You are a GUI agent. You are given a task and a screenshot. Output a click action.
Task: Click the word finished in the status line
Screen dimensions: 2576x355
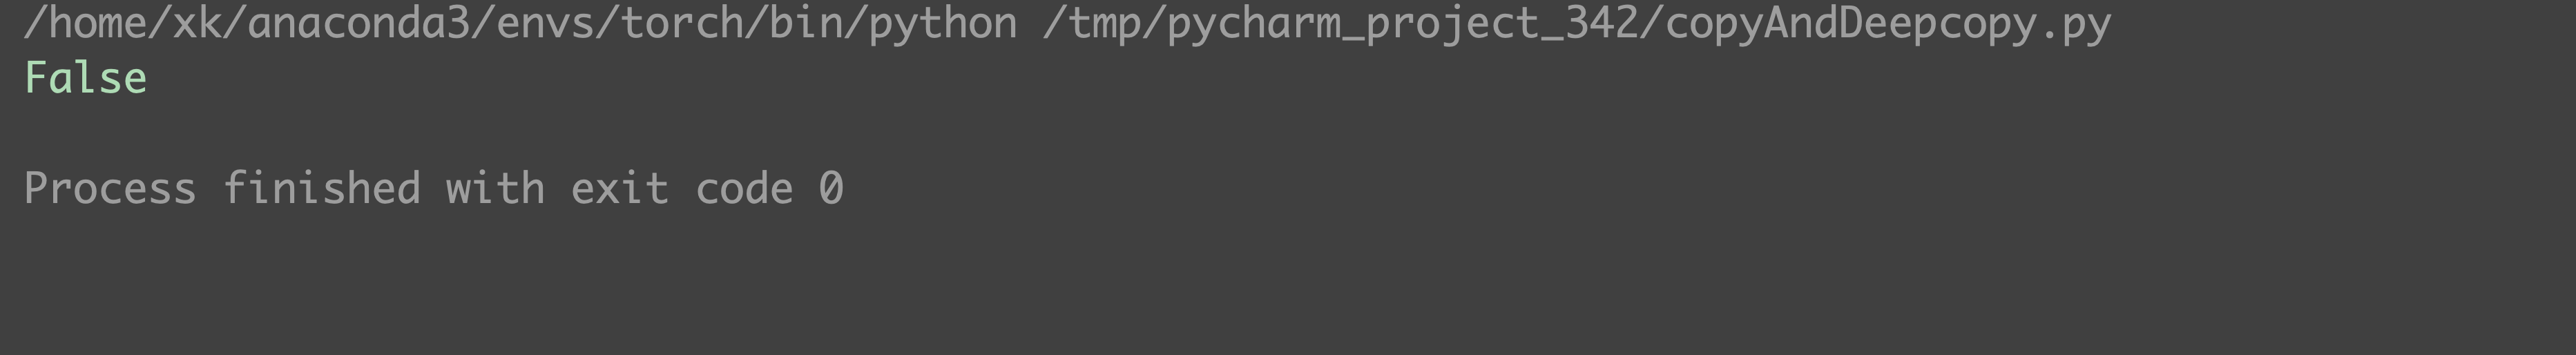tap(321, 188)
